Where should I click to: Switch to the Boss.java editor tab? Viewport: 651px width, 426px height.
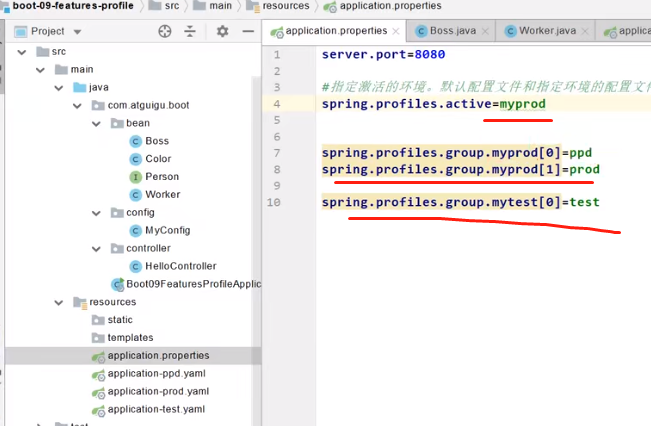pyautogui.click(x=453, y=31)
